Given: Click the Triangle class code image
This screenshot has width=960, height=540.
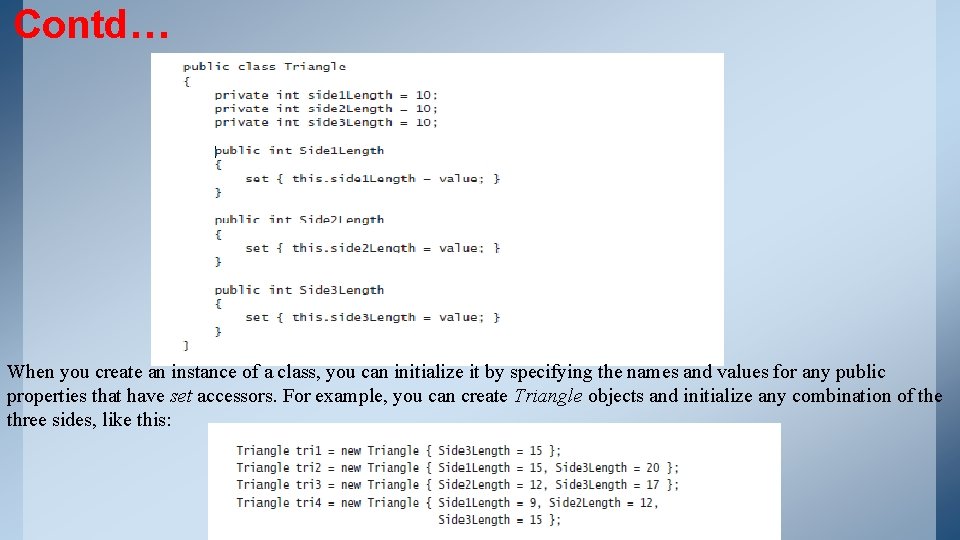Looking at the screenshot, I should (x=437, y=209).
